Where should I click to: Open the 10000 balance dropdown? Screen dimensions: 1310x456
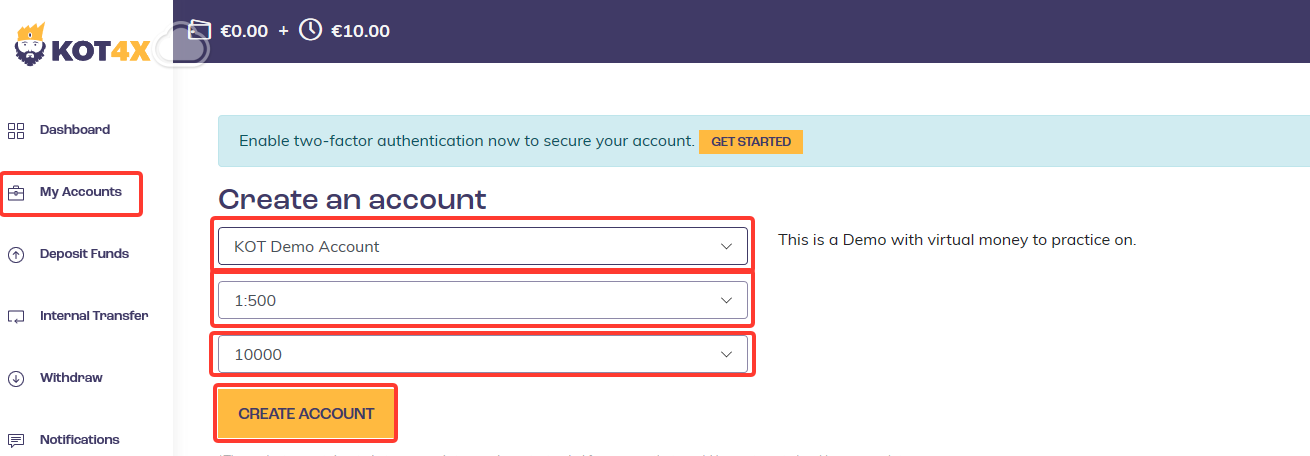483,354
